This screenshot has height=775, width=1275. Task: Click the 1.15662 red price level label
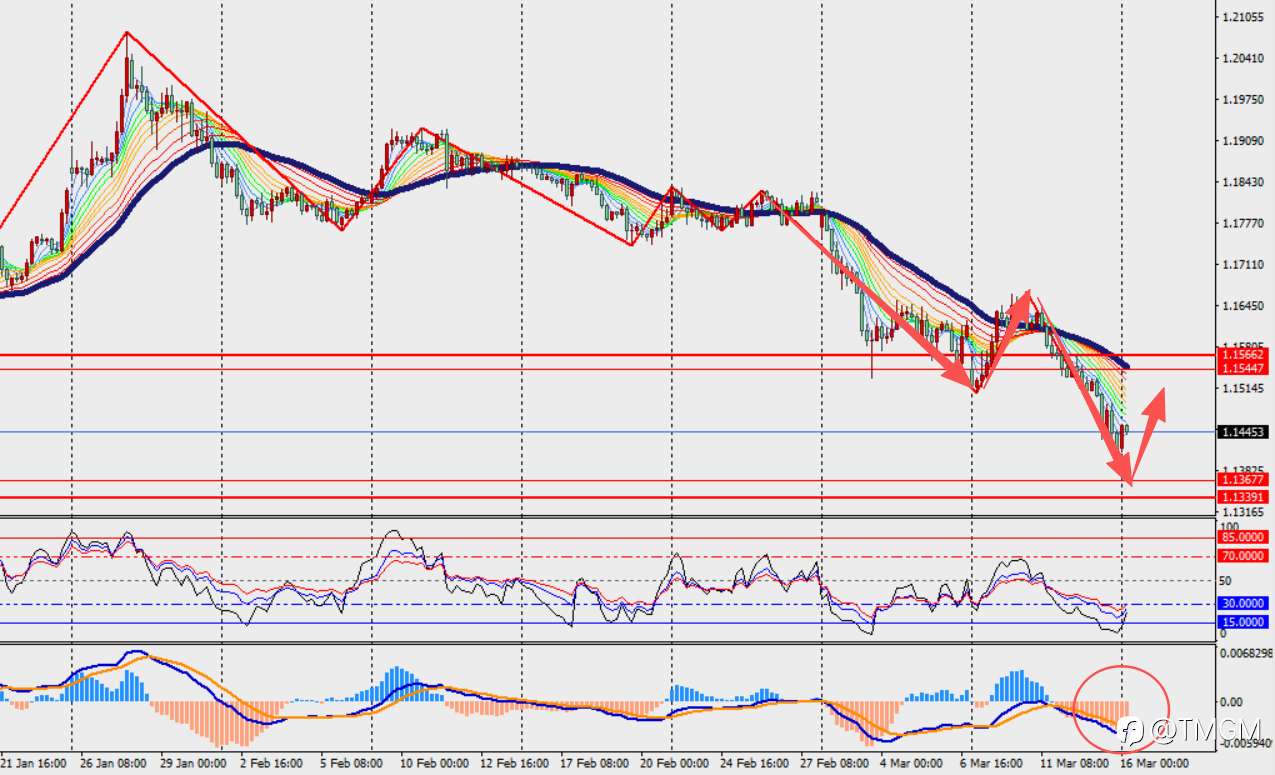coord(1245,355)
